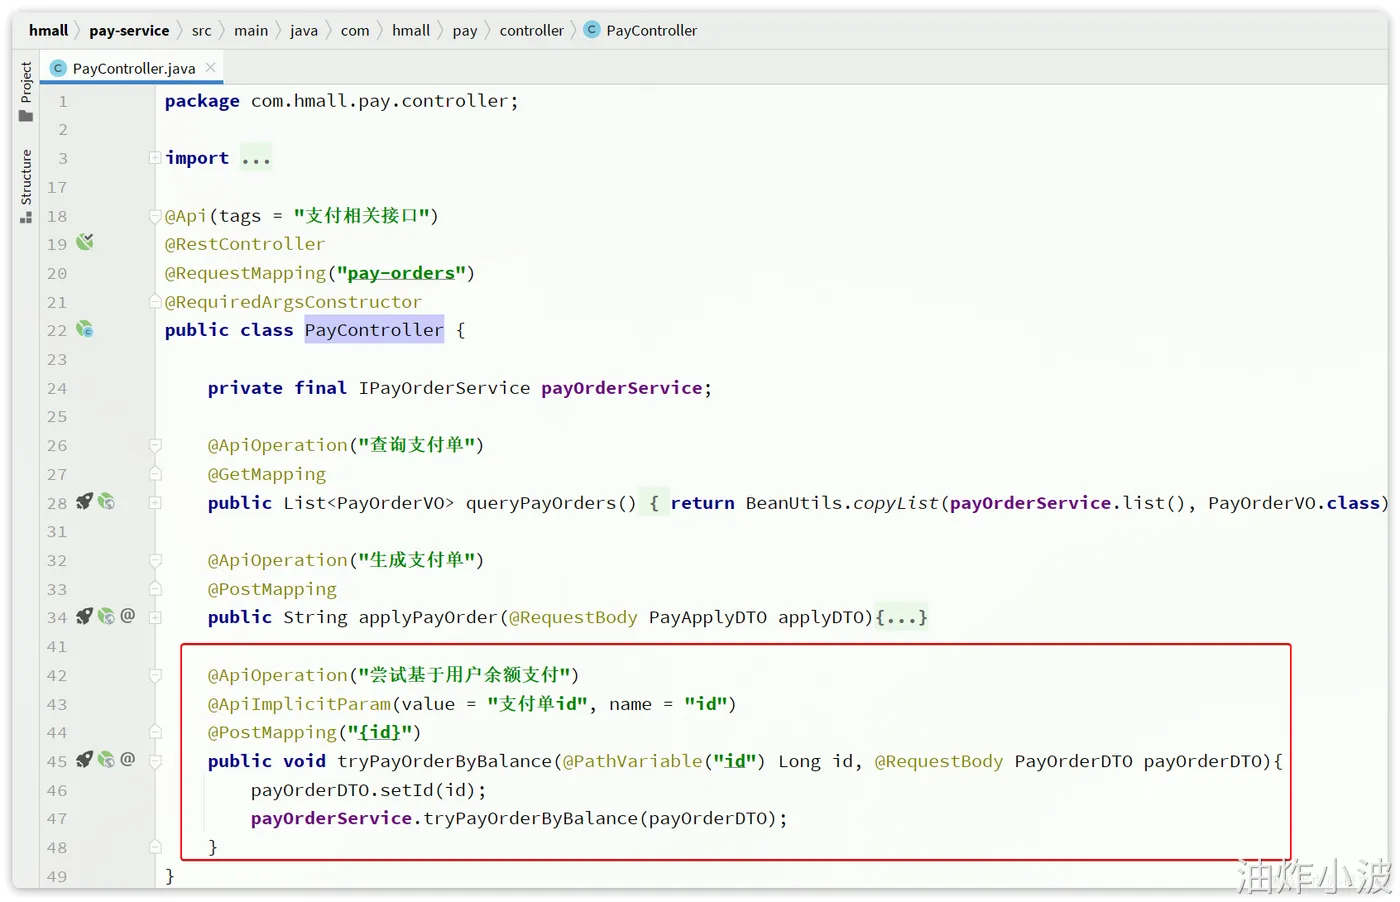Click the @GetMapping annotation
The height and width of the screenshot is (902, 1400).
point(267,474)
